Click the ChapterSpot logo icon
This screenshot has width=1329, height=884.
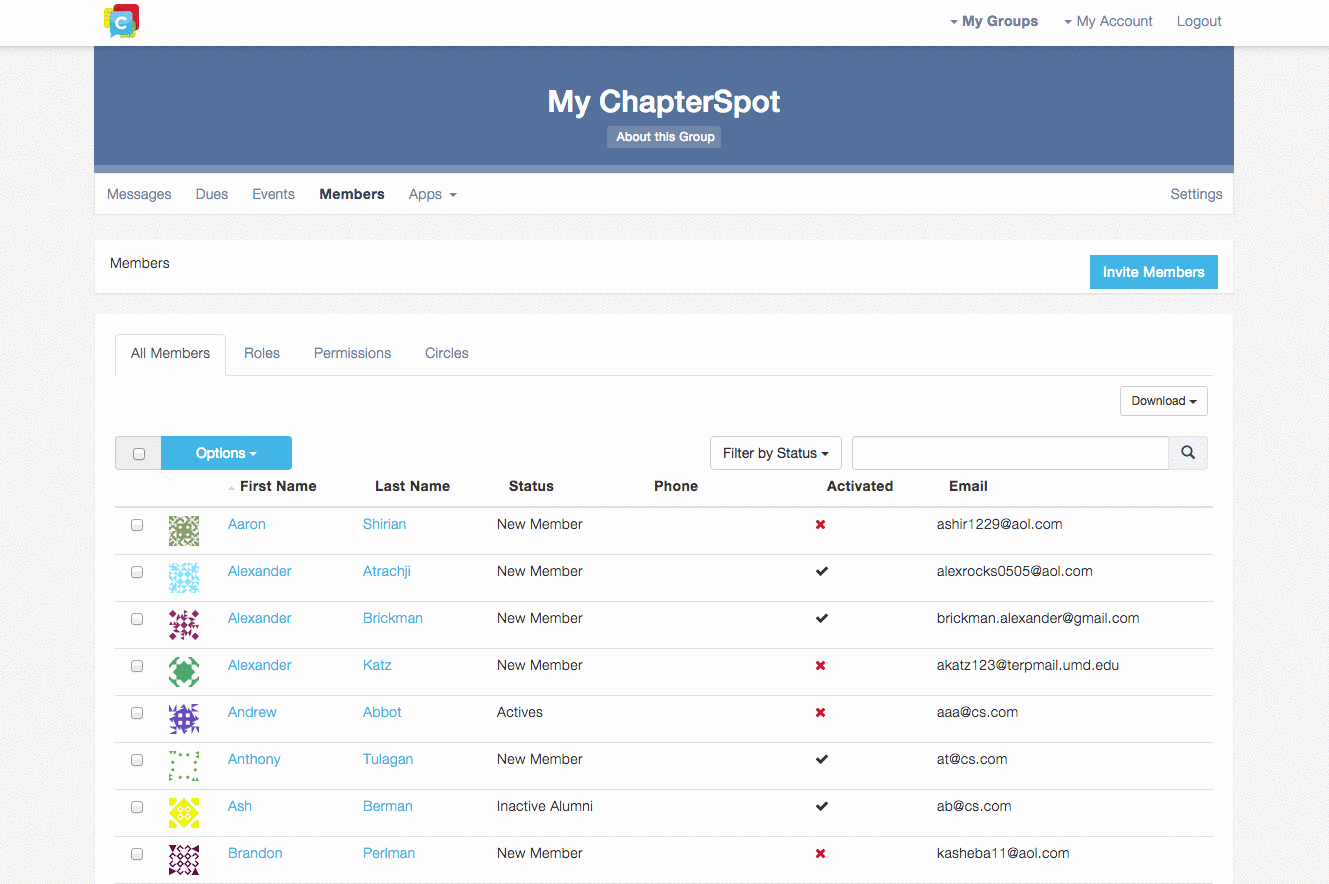[121, 21]
